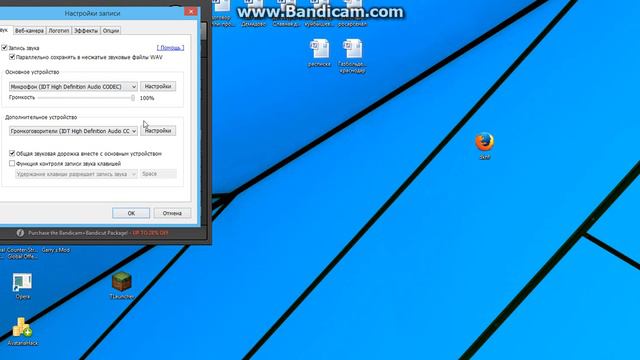
Task: Toggle the Запись звука checkbox
Action: click(4, 48)
